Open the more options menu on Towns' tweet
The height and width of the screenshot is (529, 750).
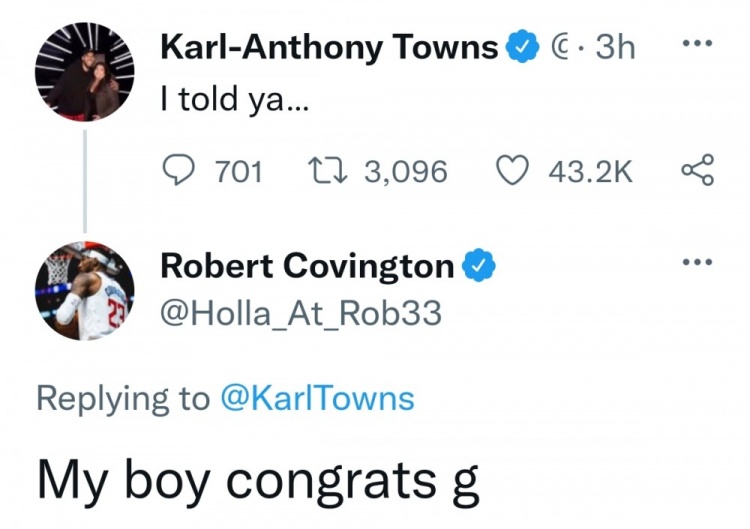(x=697, y=46)
